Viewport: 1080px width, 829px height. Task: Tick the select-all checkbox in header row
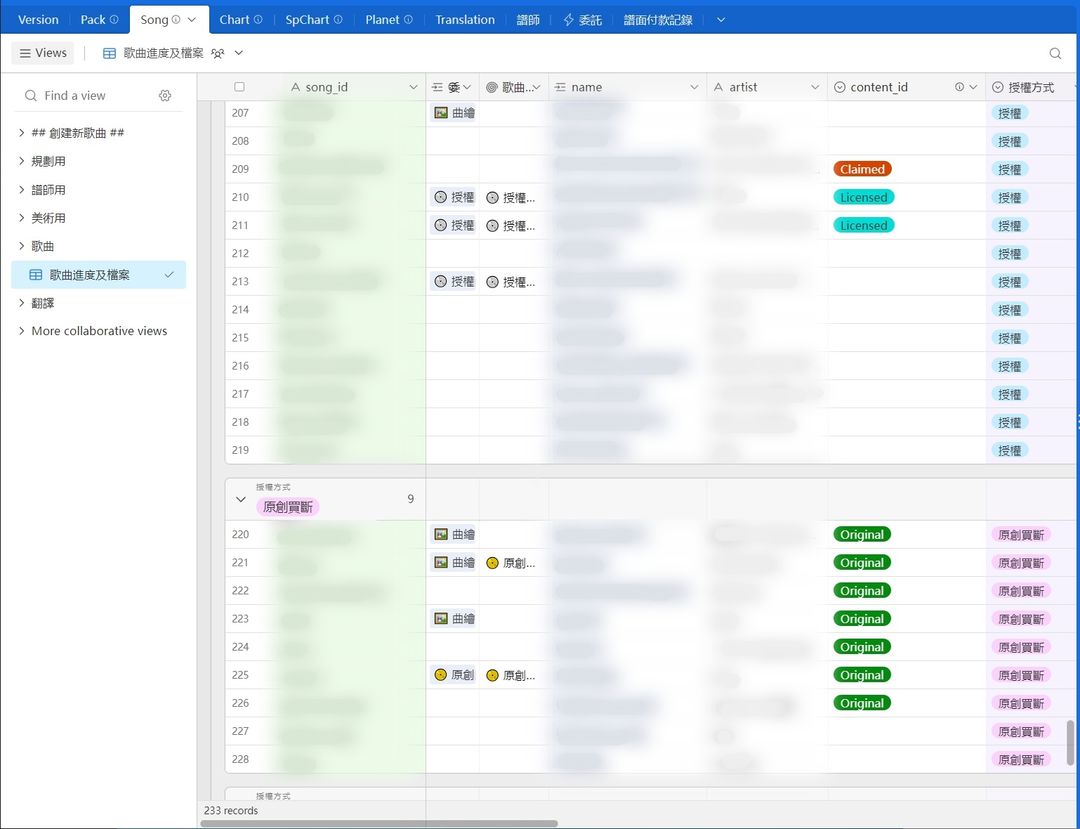click(239, 87)
